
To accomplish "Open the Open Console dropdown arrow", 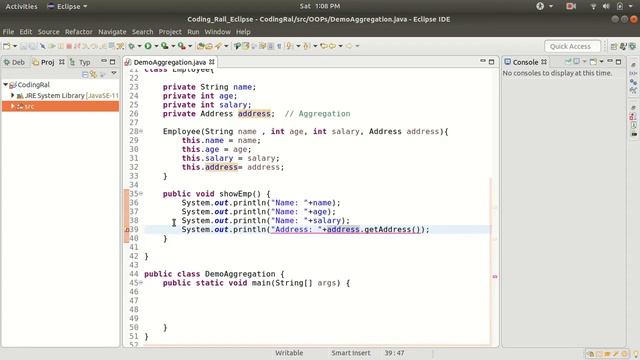I will coord(601,62).
